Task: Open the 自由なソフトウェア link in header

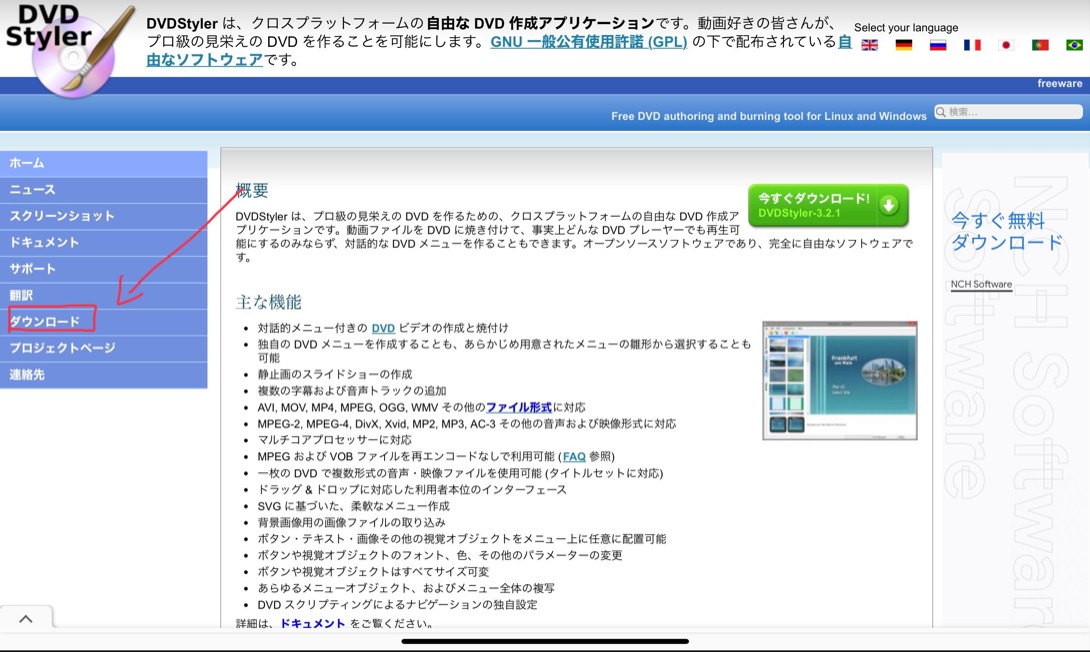Action: tap(204, 60)
